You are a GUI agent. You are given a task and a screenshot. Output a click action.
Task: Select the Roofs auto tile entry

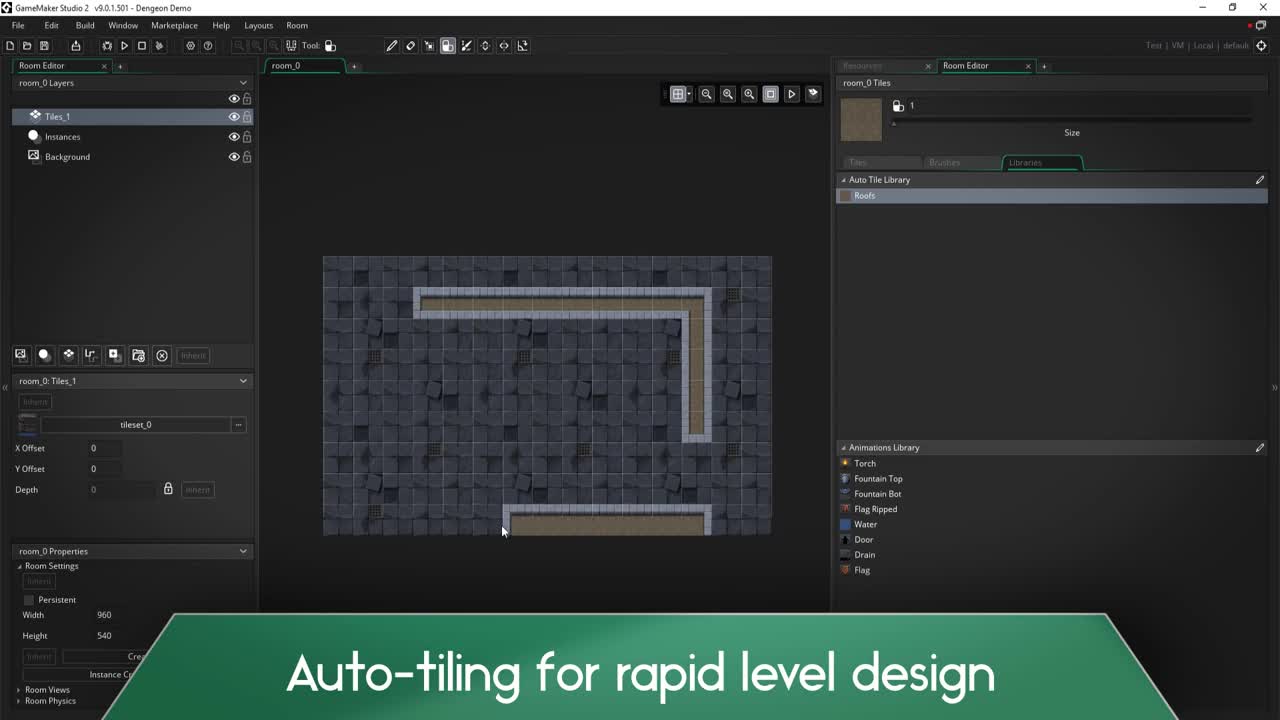pos(865,196)
